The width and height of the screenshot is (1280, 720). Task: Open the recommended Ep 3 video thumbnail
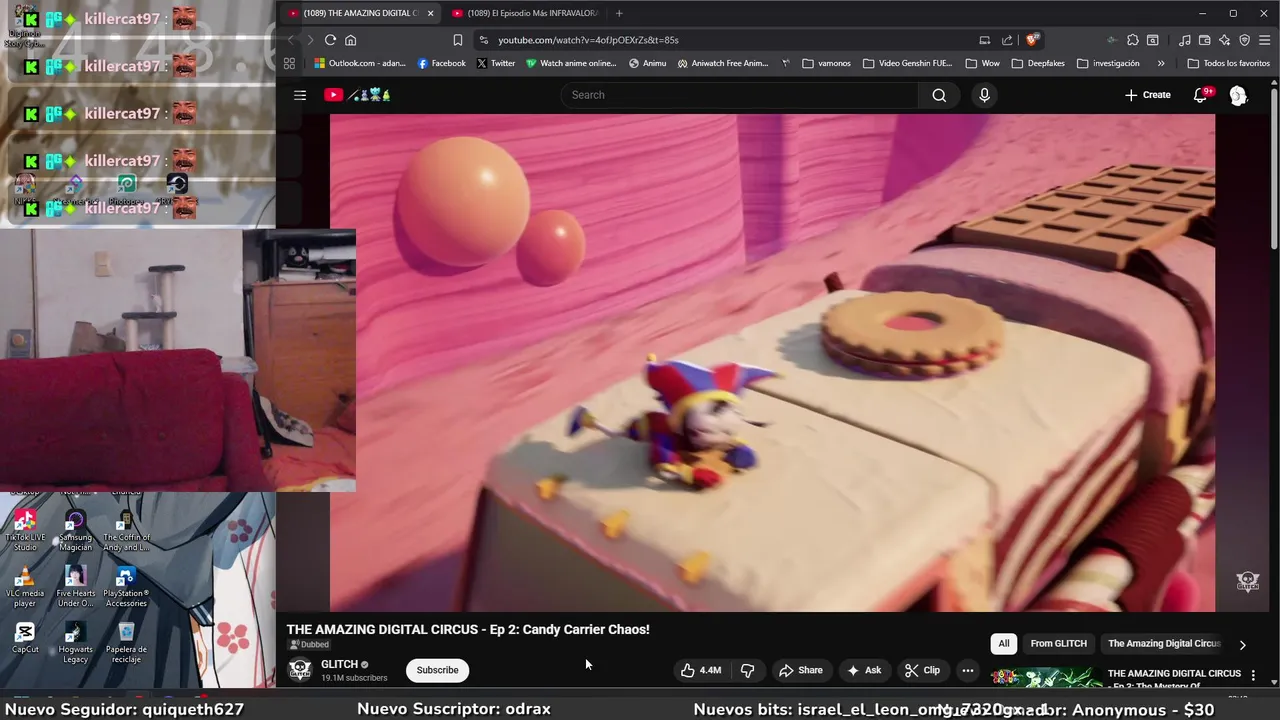(x=1045, y=678)
